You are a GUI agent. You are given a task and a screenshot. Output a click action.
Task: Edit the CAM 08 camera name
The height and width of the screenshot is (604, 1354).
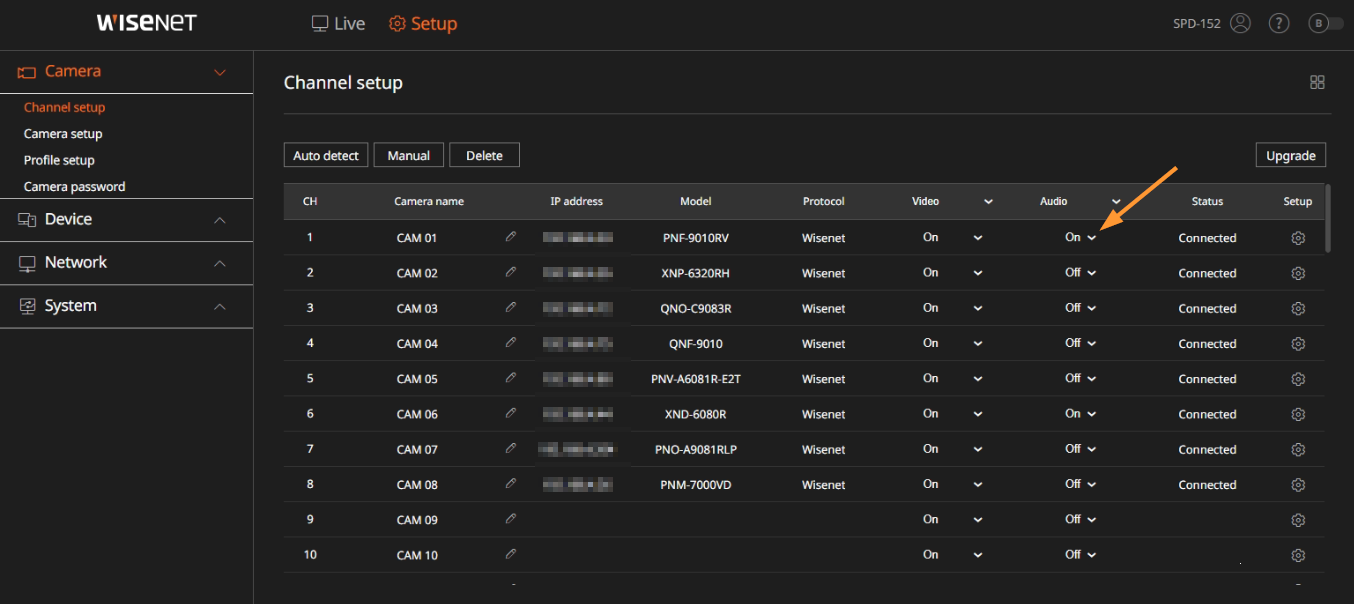pos(511,483)
